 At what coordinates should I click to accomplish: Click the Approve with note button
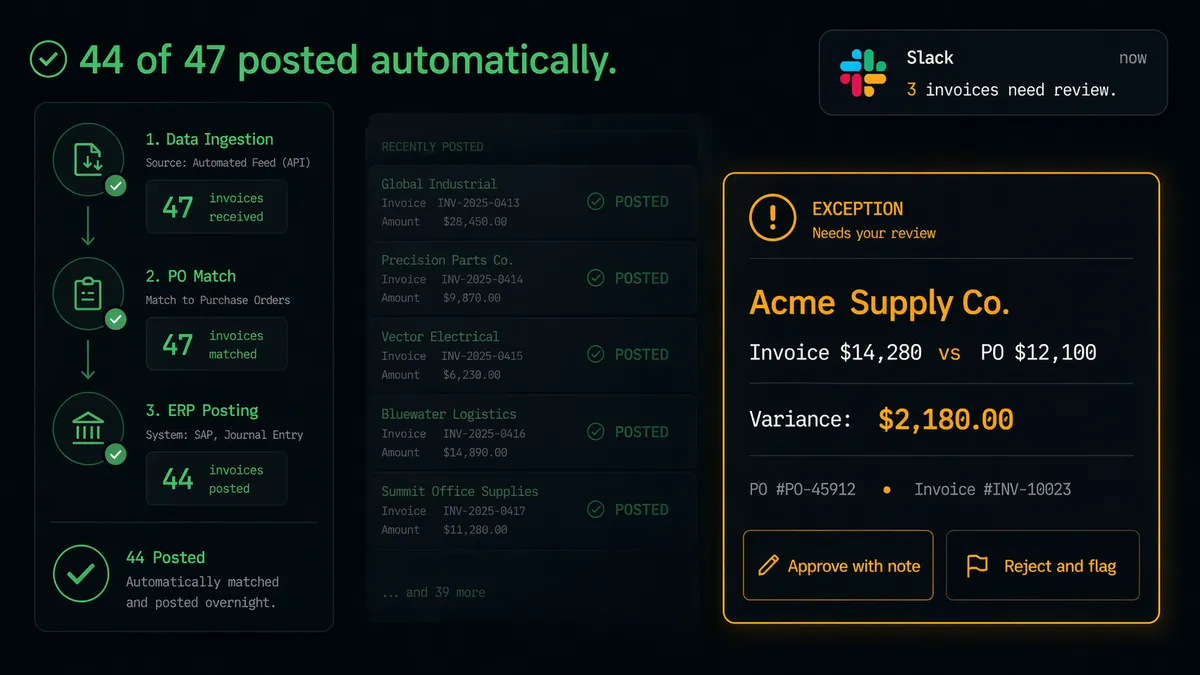click(x=838, y=565)
